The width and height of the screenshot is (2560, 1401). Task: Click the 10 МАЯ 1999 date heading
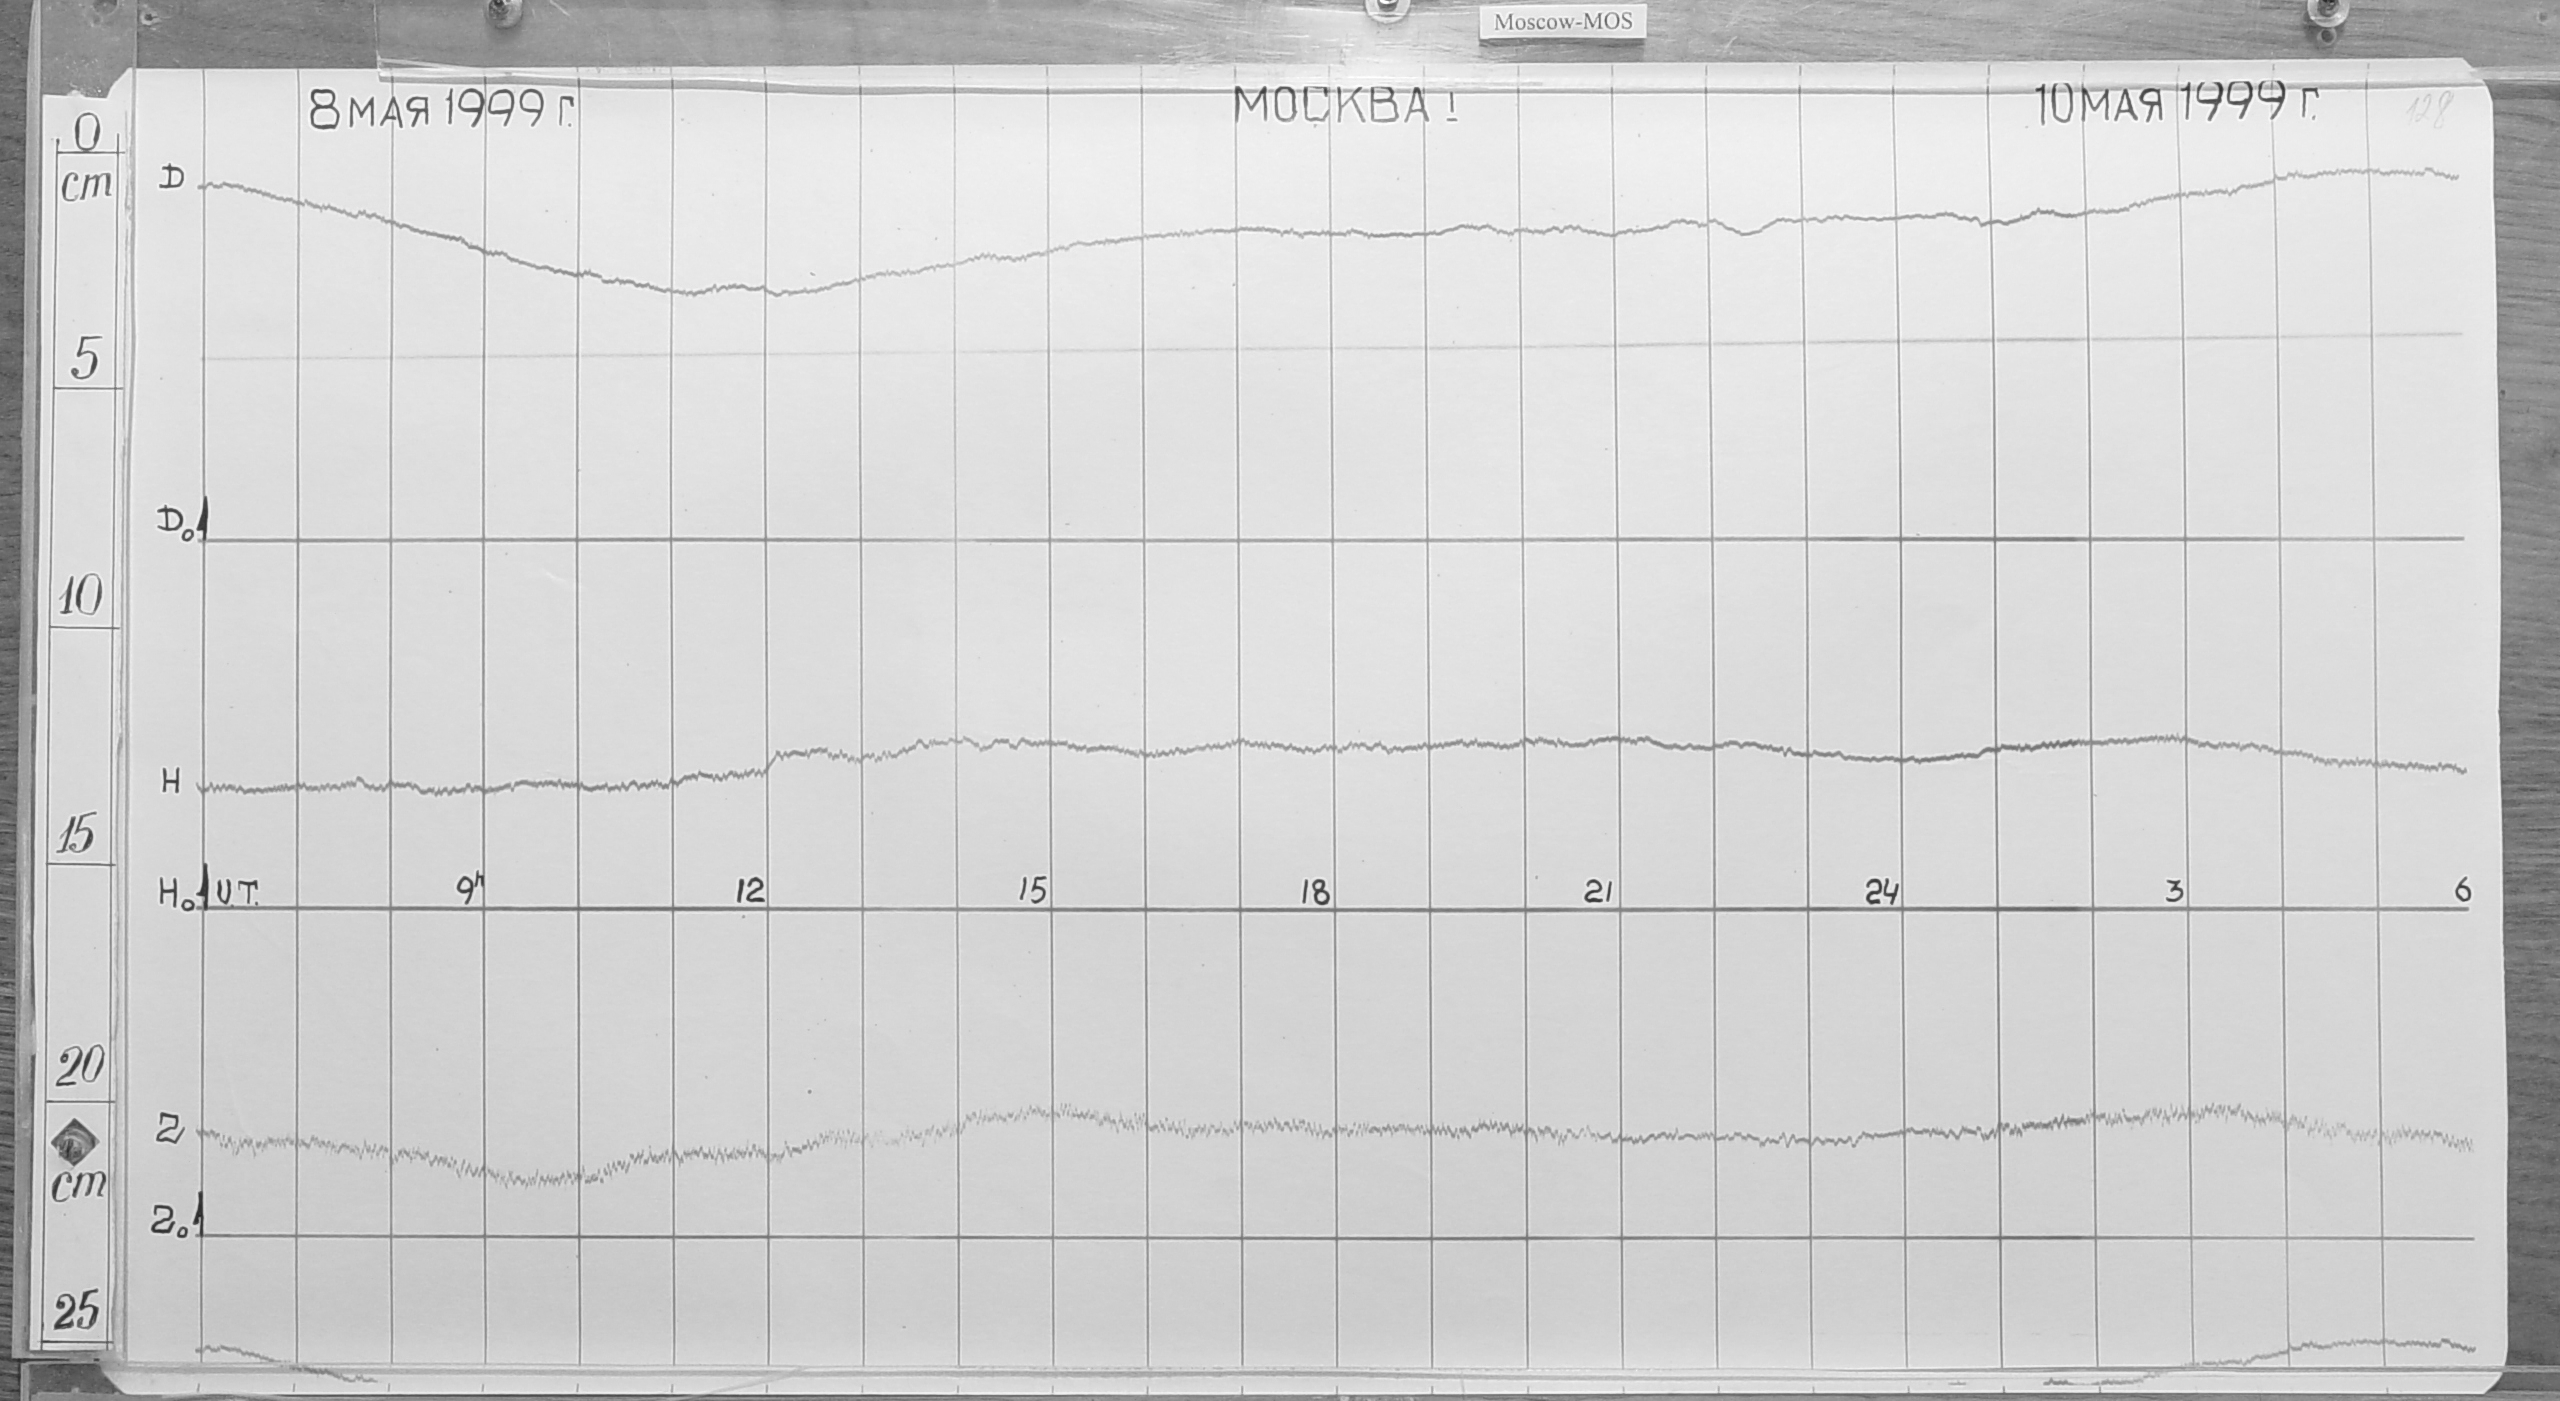pos(2176,103)
